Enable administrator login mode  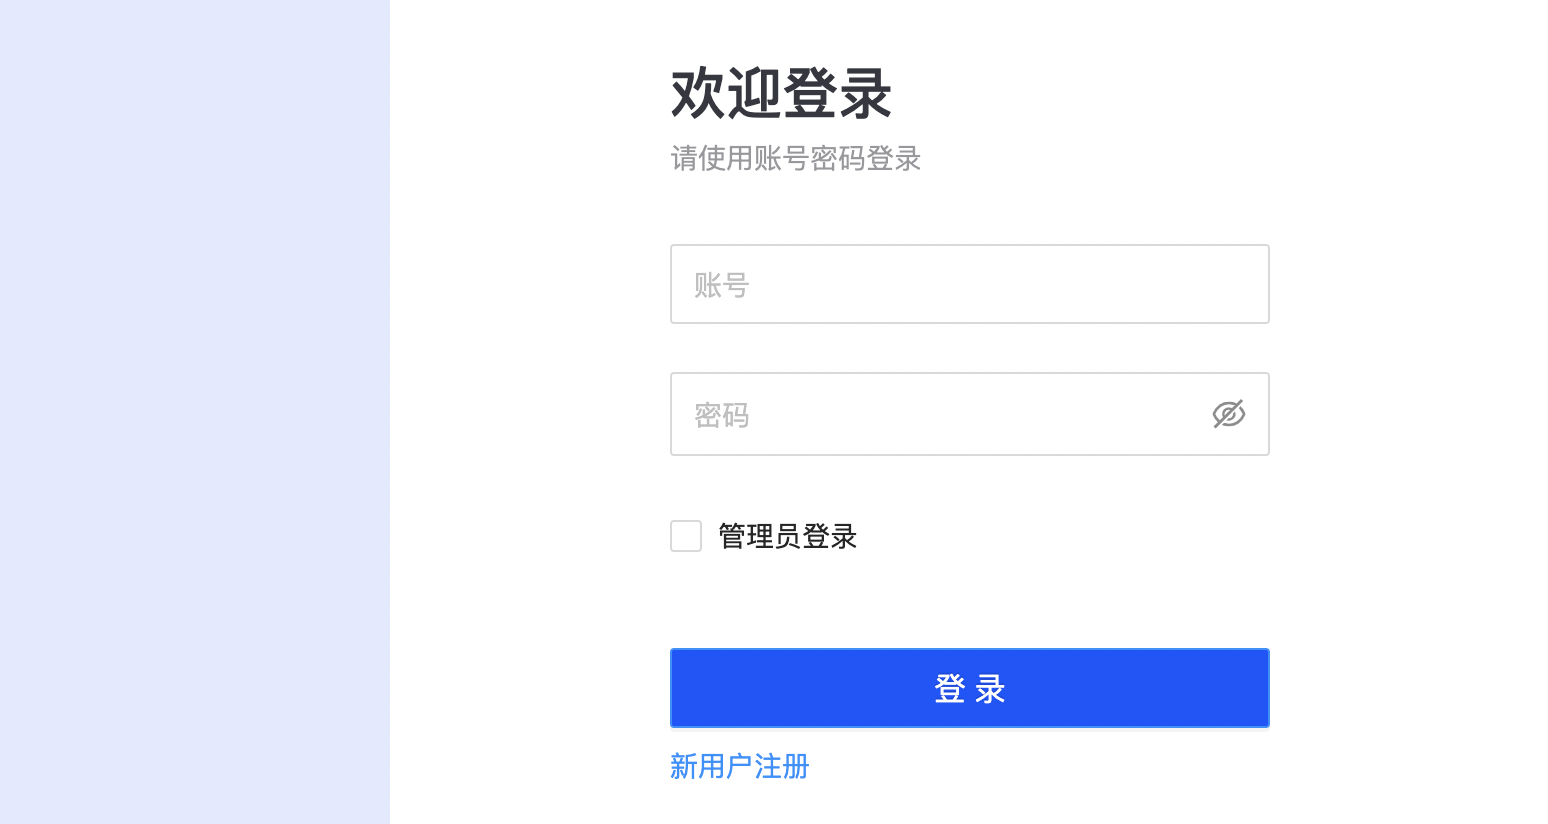coord(686,536)
